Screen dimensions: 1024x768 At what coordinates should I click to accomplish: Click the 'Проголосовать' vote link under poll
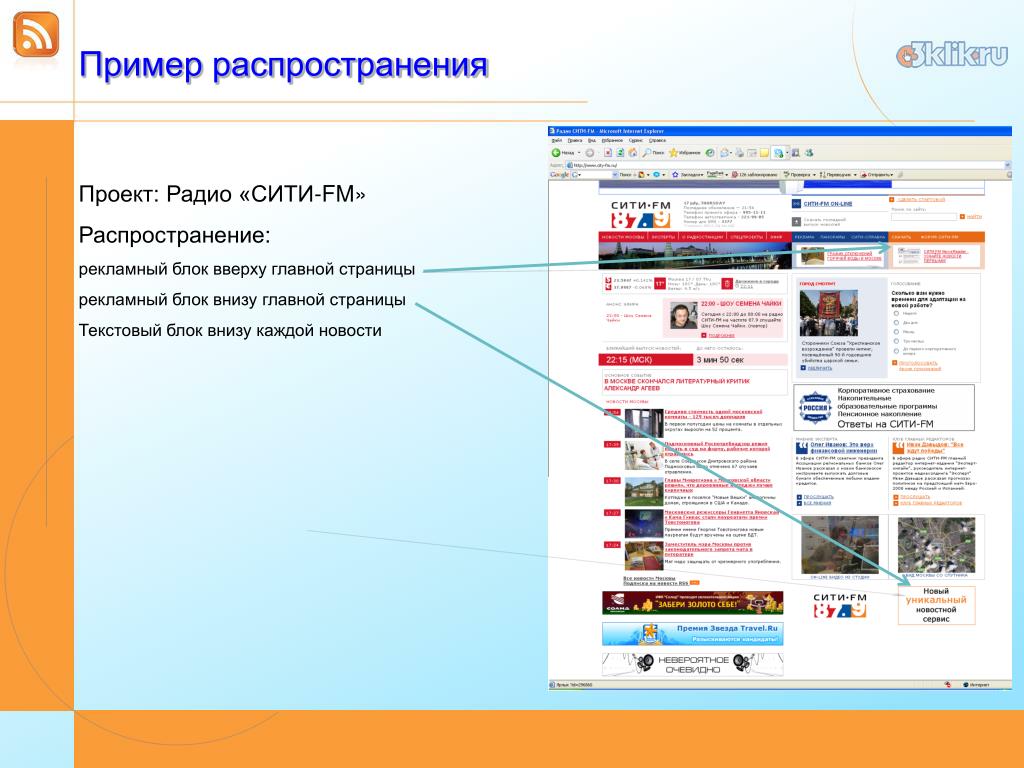[918, 363]
